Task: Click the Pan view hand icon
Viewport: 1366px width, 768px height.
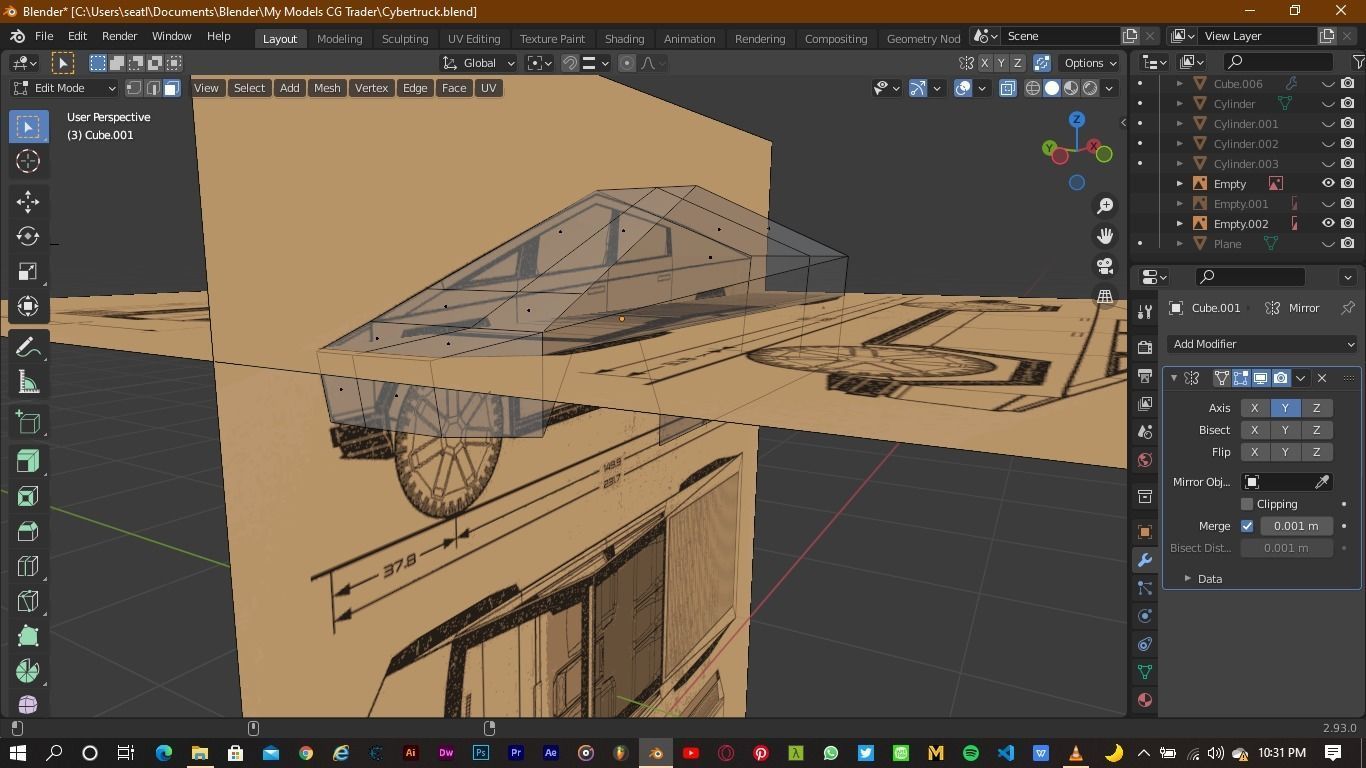Action: 1105,236
